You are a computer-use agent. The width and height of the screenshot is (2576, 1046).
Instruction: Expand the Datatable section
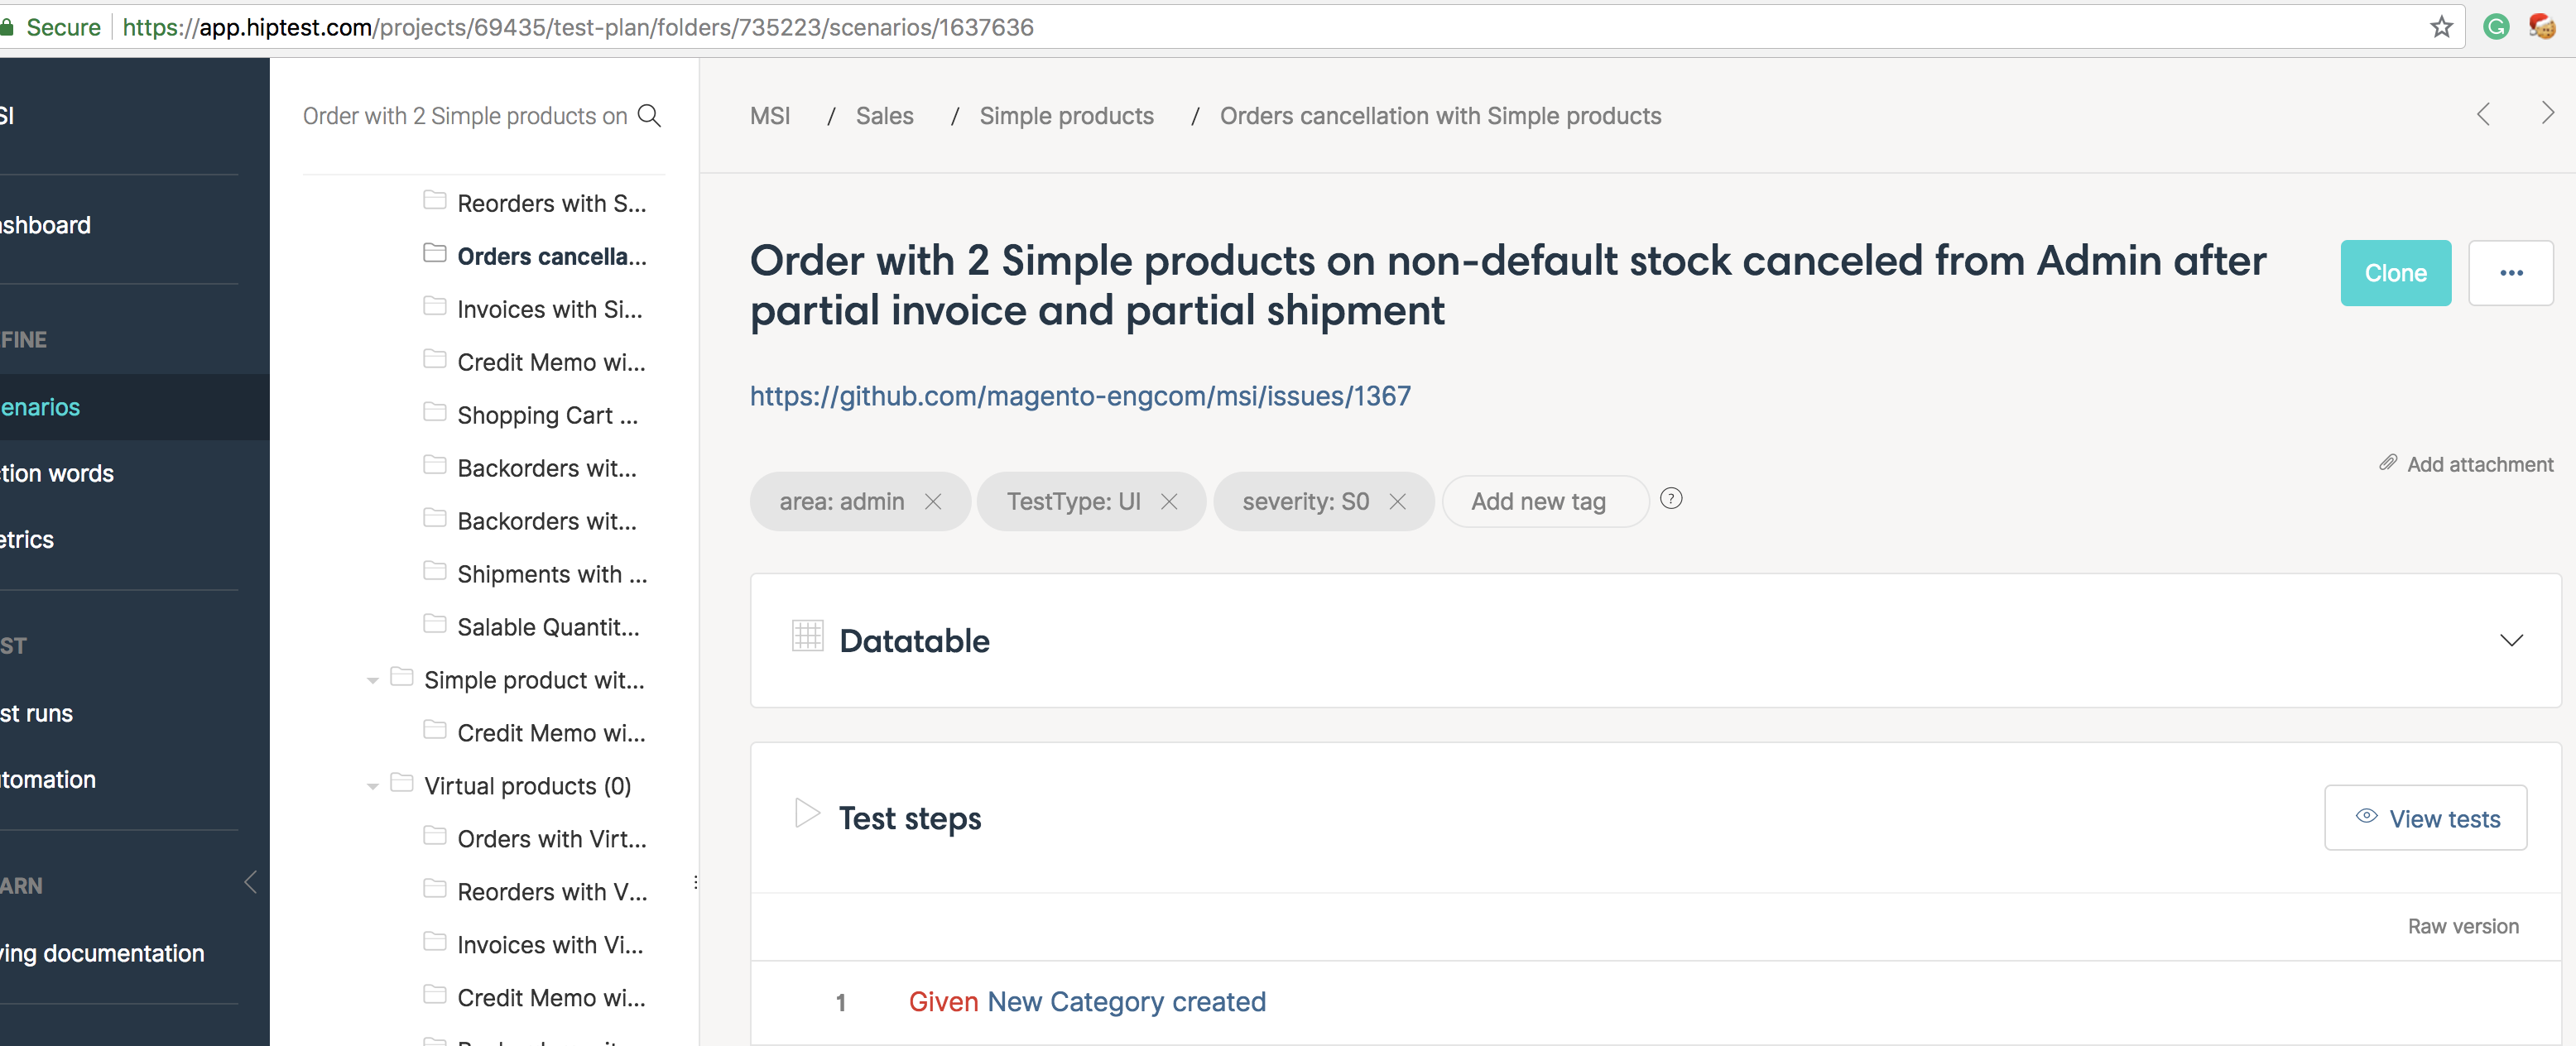point(2511,641)
